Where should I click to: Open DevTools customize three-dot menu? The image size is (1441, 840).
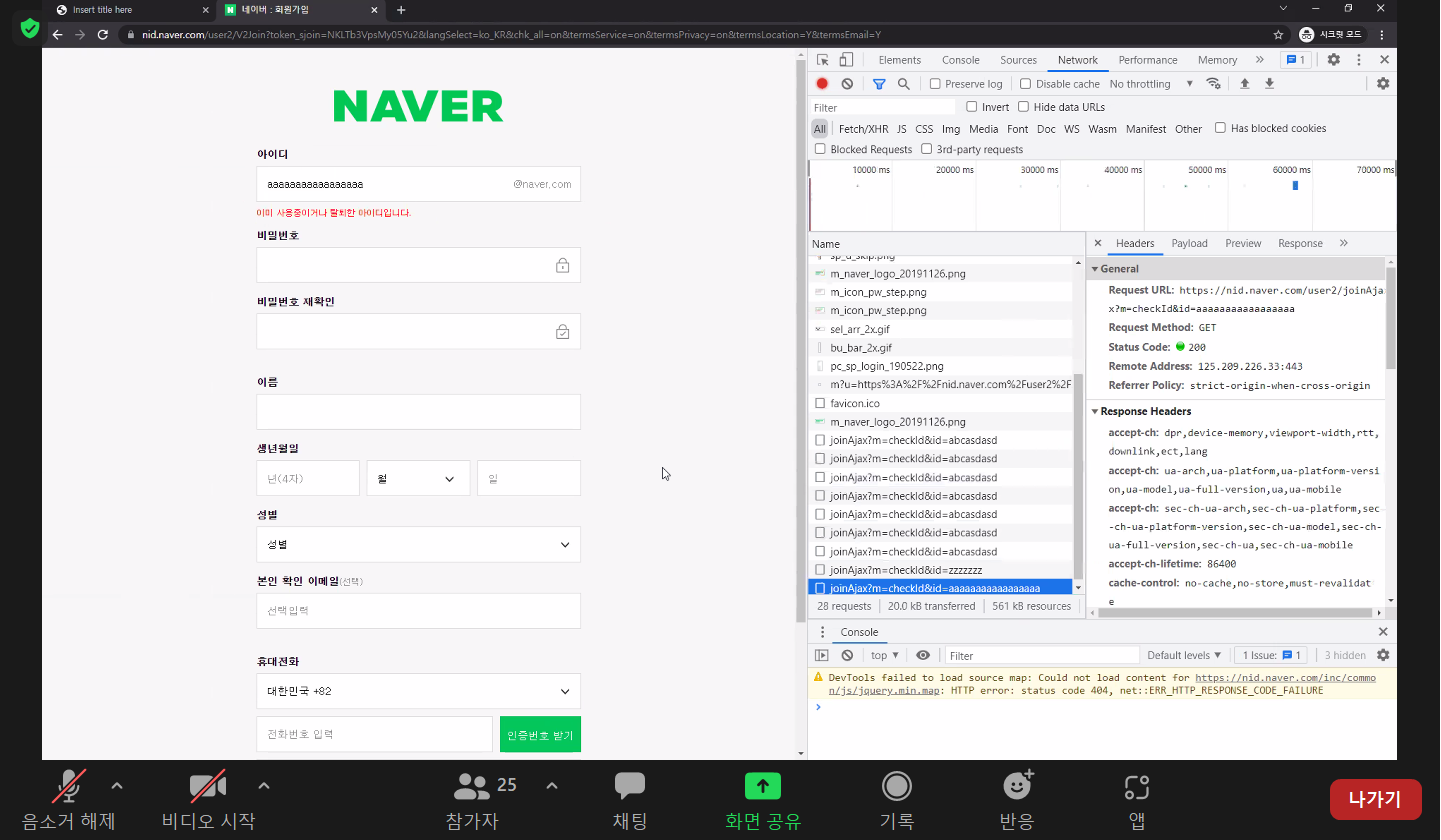point(1359,60)
